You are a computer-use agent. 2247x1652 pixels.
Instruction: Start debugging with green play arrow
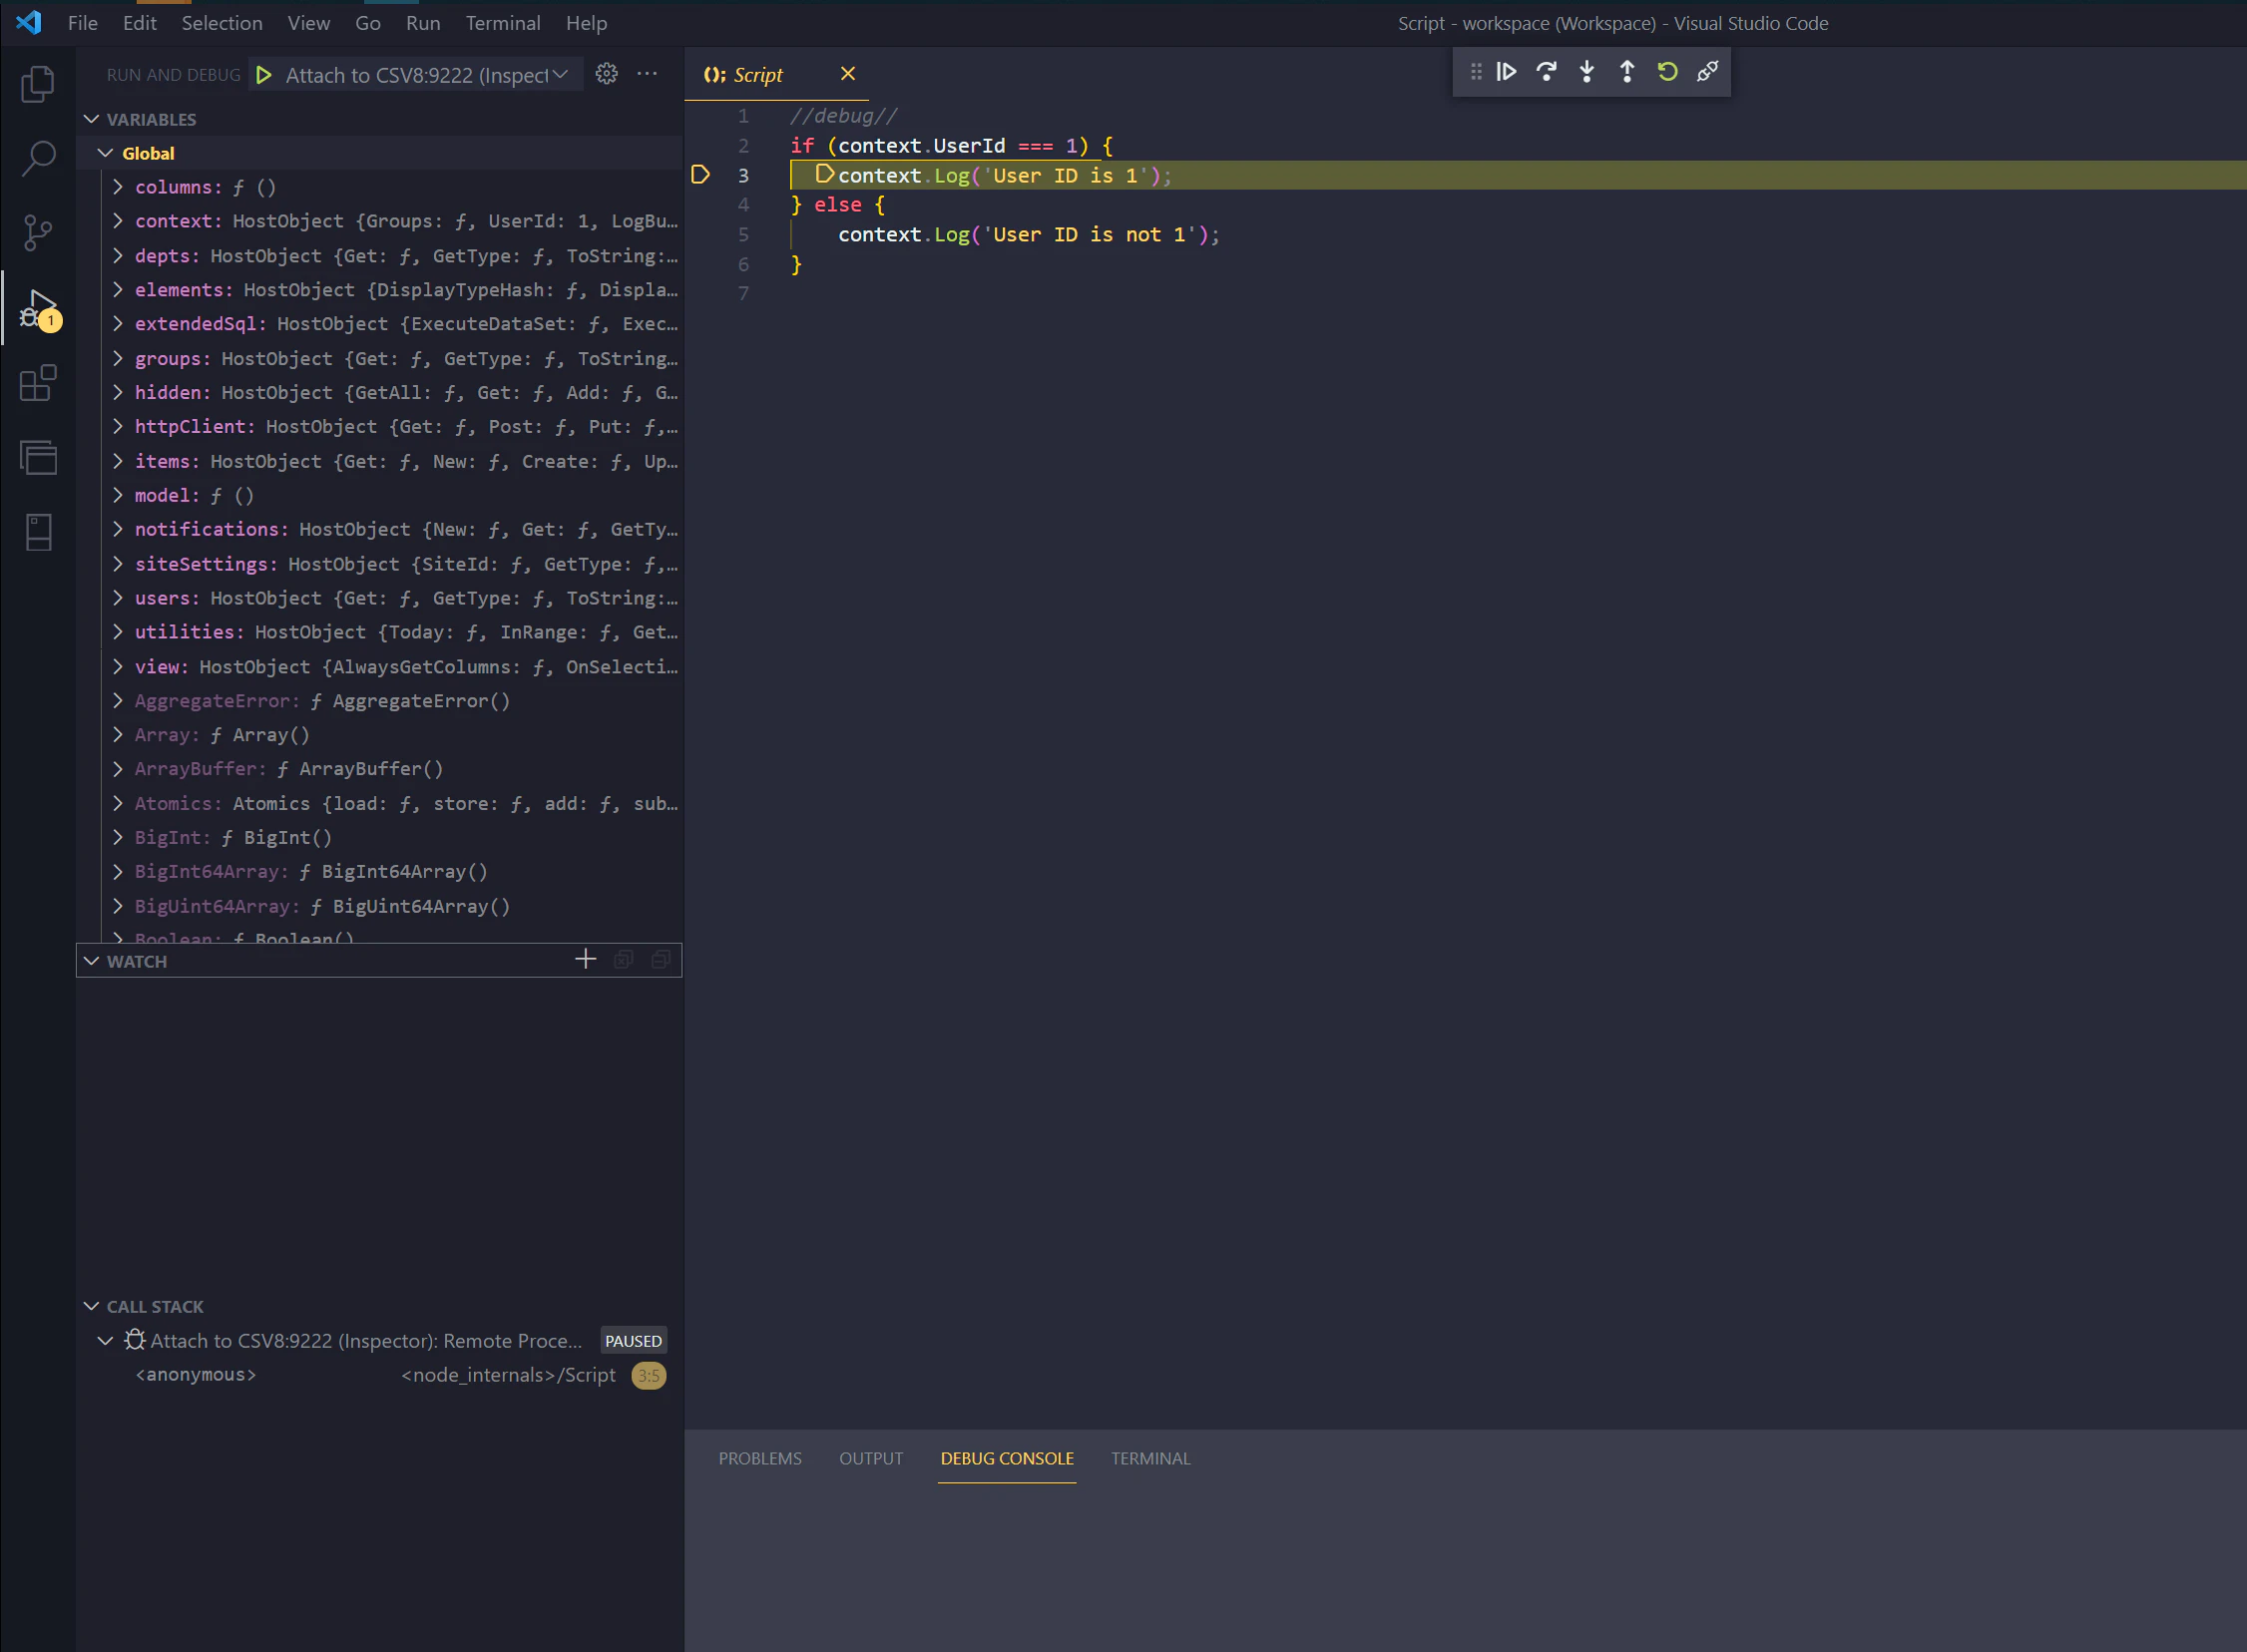point(264,75)
